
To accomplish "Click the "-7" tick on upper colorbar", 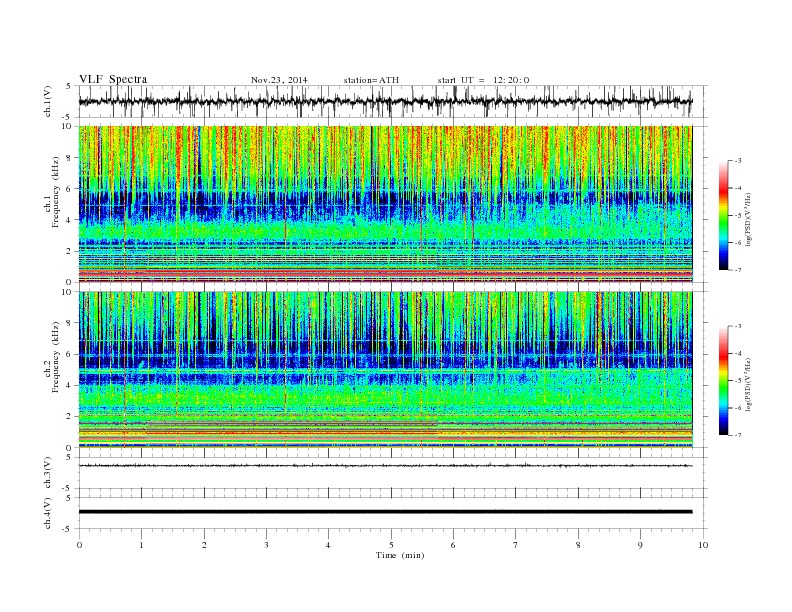I will 737,270.
